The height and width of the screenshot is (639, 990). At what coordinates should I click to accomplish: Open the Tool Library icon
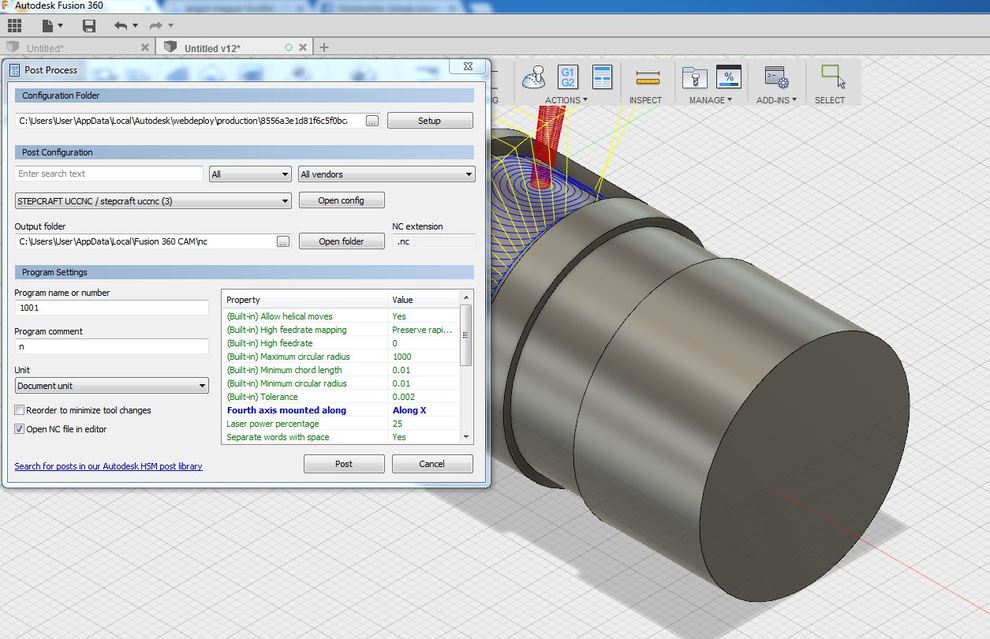pyautogui.click(x=695, y=78)
